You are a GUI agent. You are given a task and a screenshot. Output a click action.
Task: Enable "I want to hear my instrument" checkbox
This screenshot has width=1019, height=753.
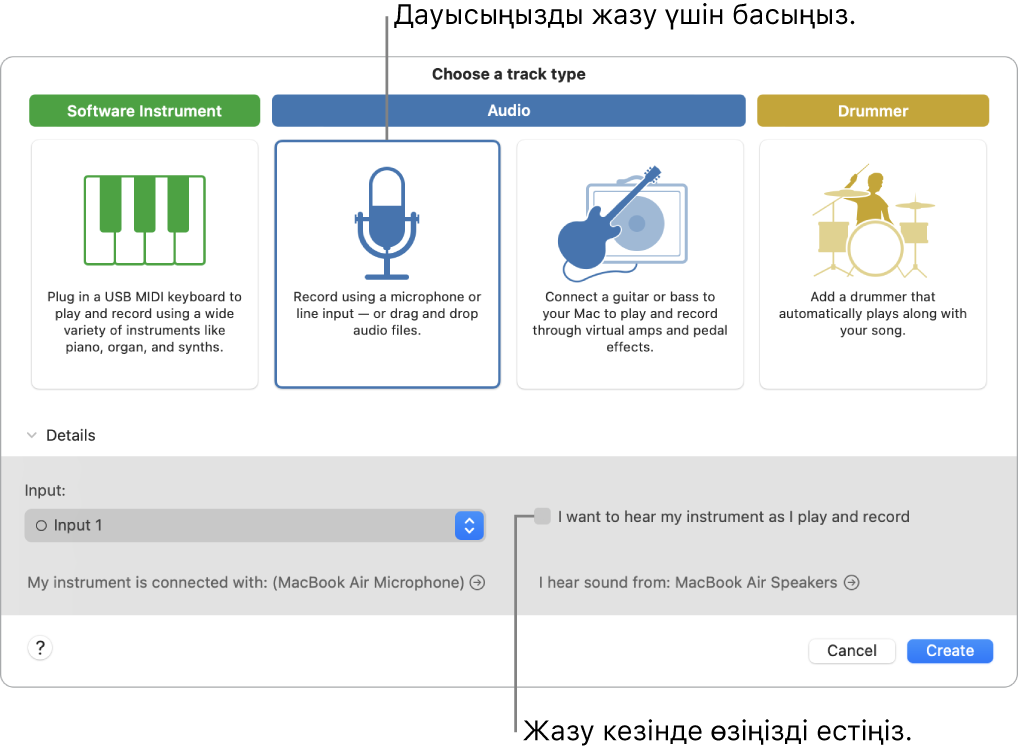541,517
